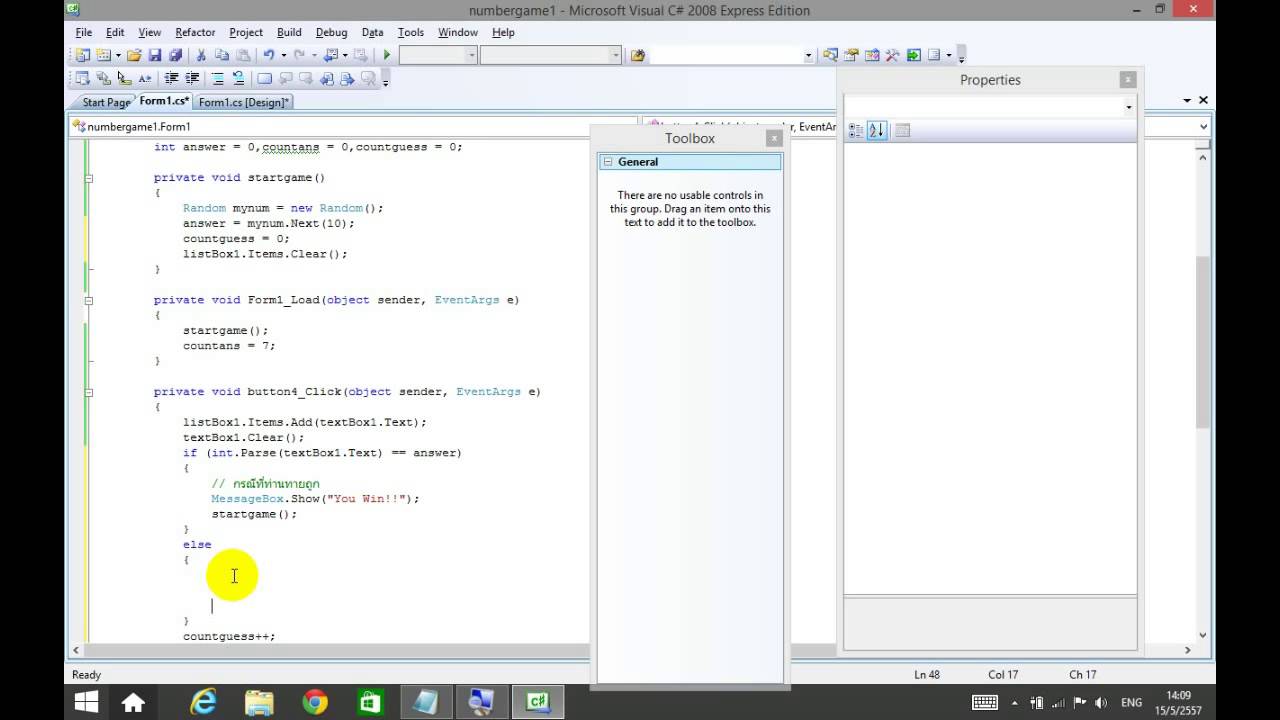The image size is (1280, 720).
Task: Click the Open File folder icon
Action: (x=133, y=55)
